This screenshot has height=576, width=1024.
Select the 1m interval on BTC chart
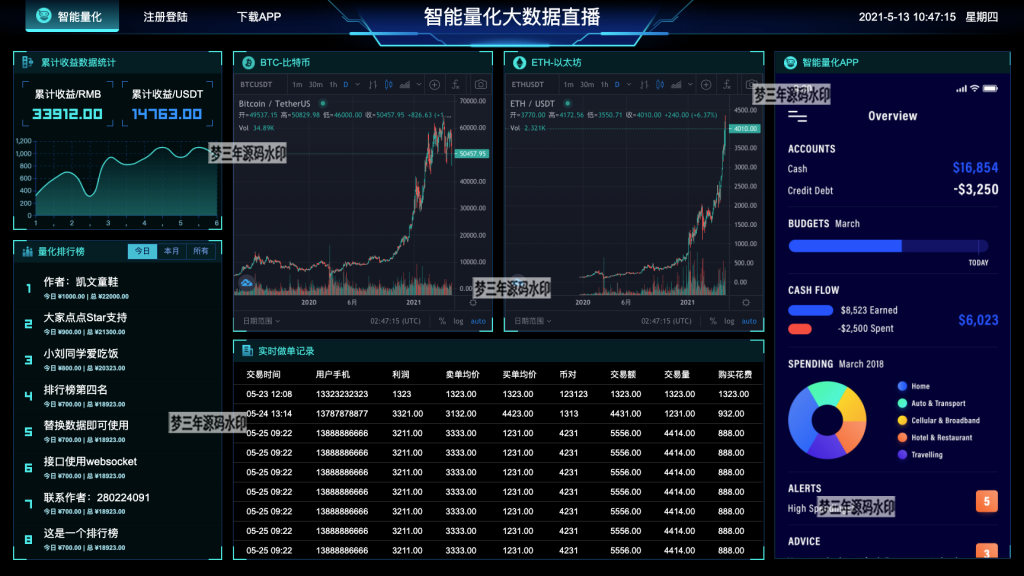297,84
